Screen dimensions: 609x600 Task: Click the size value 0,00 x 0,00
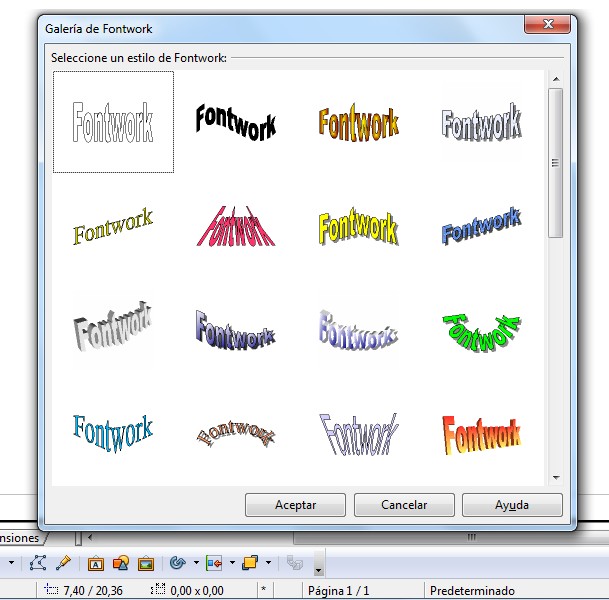pos(197,591)
